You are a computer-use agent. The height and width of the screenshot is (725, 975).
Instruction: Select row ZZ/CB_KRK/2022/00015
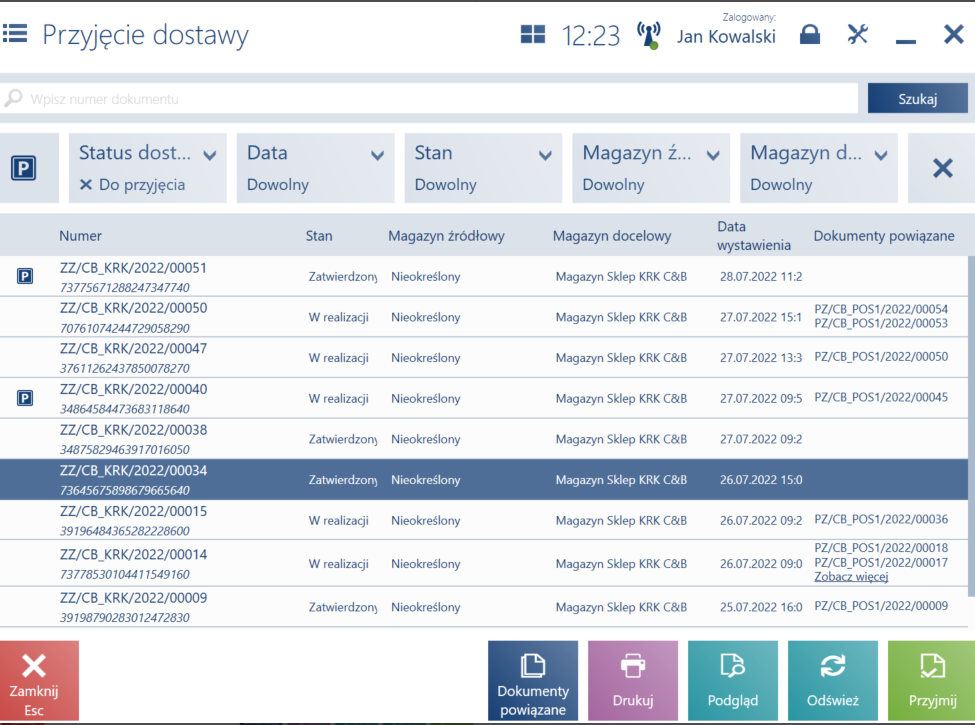tap(484, 520)
